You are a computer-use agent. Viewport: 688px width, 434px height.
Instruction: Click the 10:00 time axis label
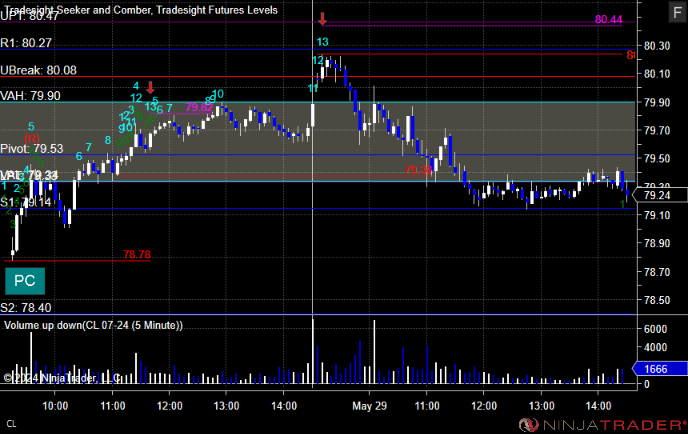click(x=55, y=406)
